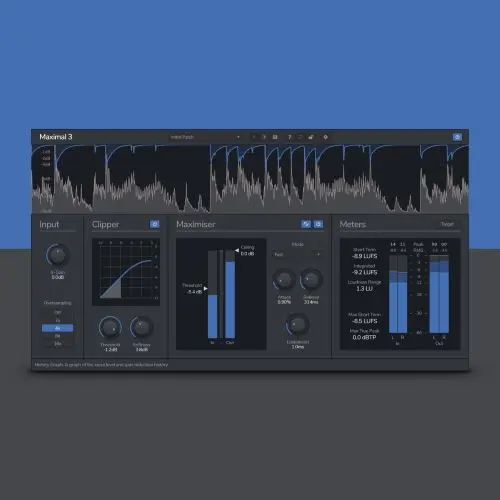Toggle the Clipper section power button
The image size is (500, 500).
click(154, 224)
